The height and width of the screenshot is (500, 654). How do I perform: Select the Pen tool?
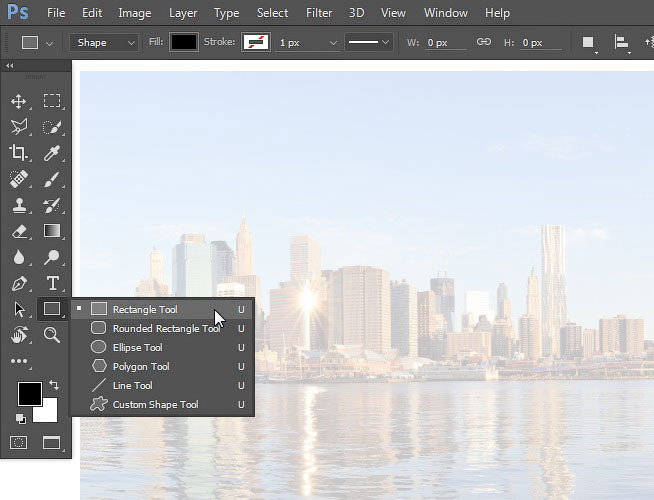(x=19, y=284)
